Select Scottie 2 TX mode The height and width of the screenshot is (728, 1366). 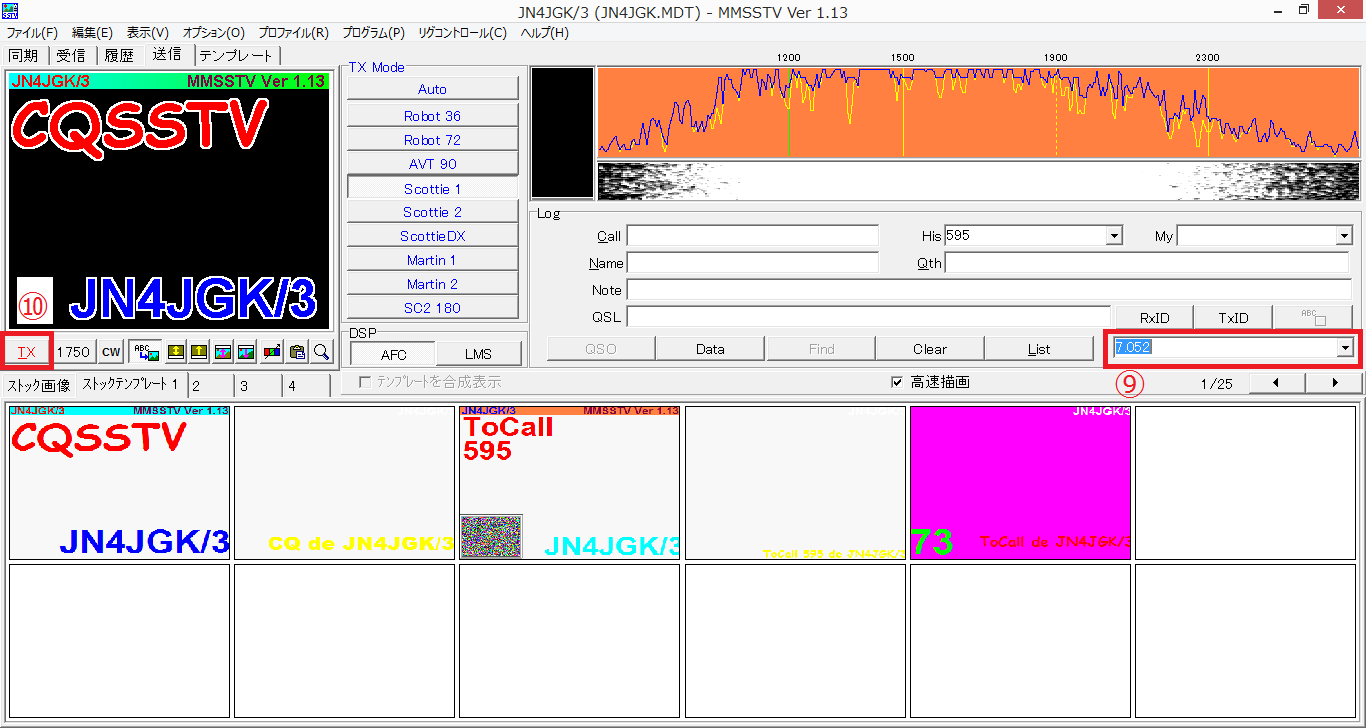click(x=433, y=212)
